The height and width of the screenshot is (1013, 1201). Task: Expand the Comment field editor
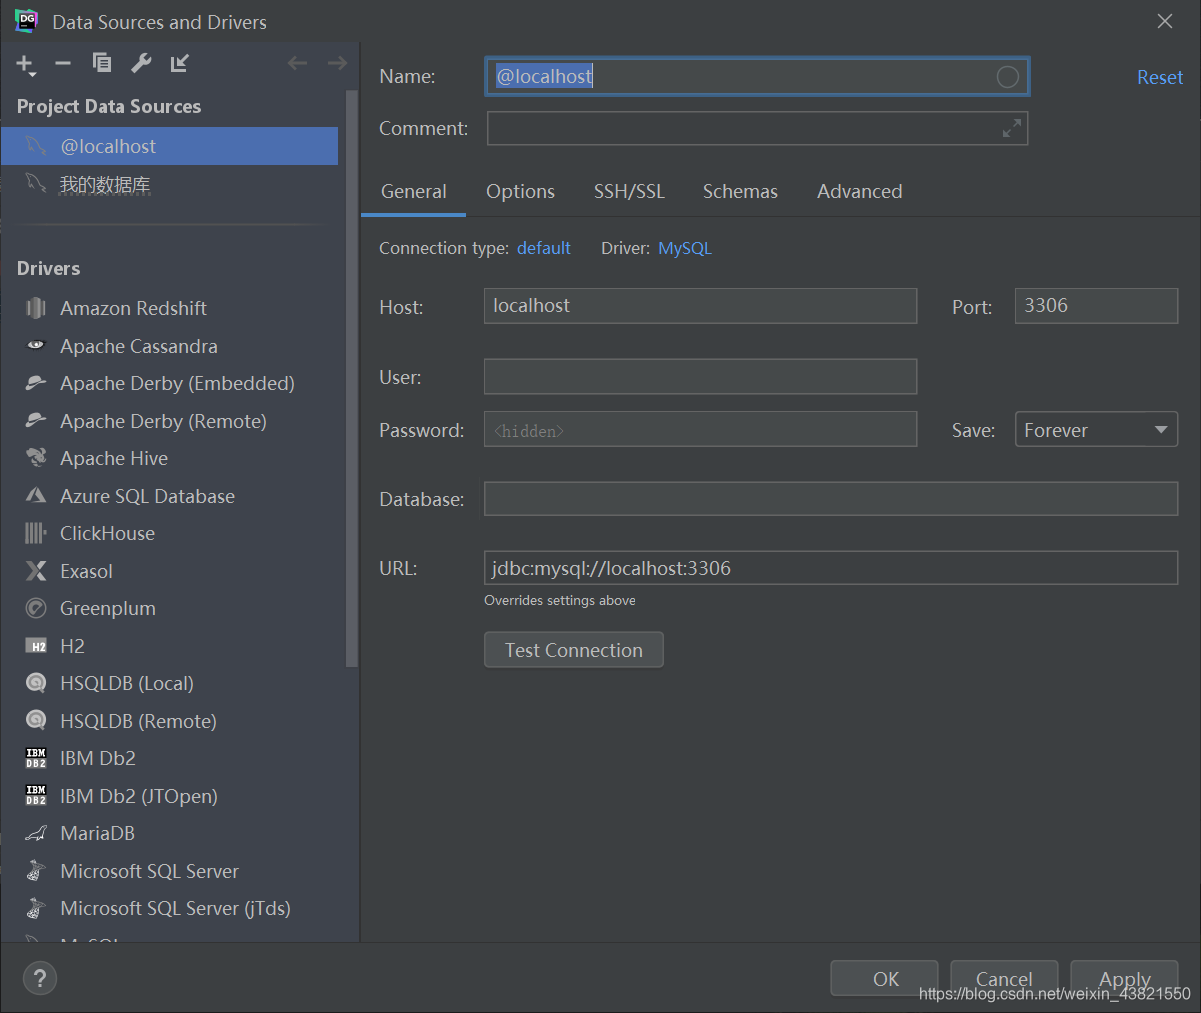1012,128
